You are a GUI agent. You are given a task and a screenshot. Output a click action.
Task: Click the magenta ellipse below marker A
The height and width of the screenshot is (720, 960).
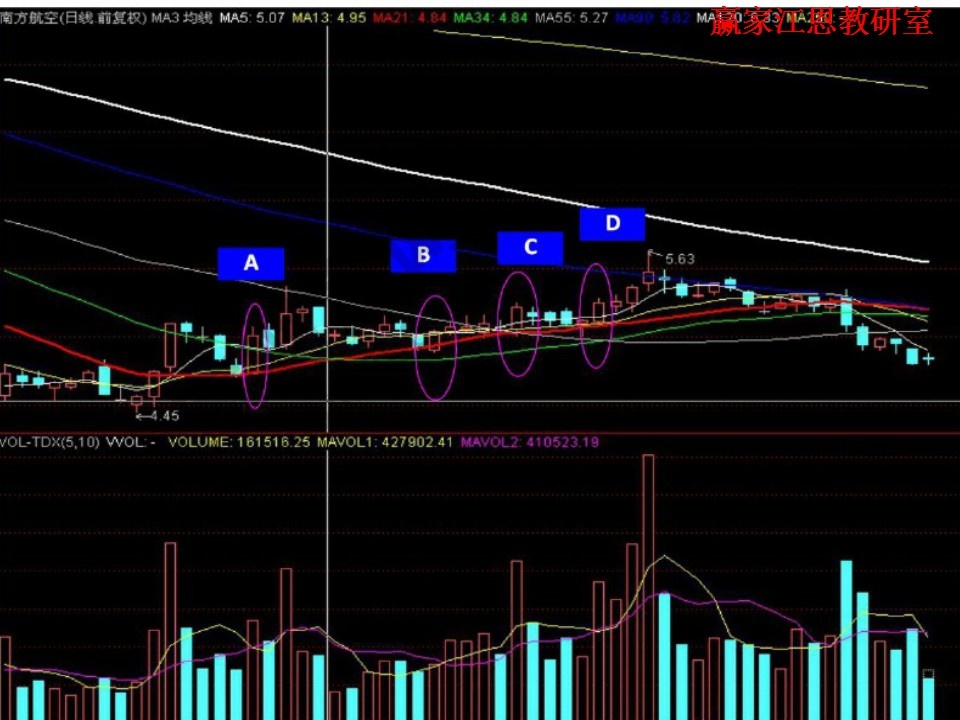(x=256, y=355)
